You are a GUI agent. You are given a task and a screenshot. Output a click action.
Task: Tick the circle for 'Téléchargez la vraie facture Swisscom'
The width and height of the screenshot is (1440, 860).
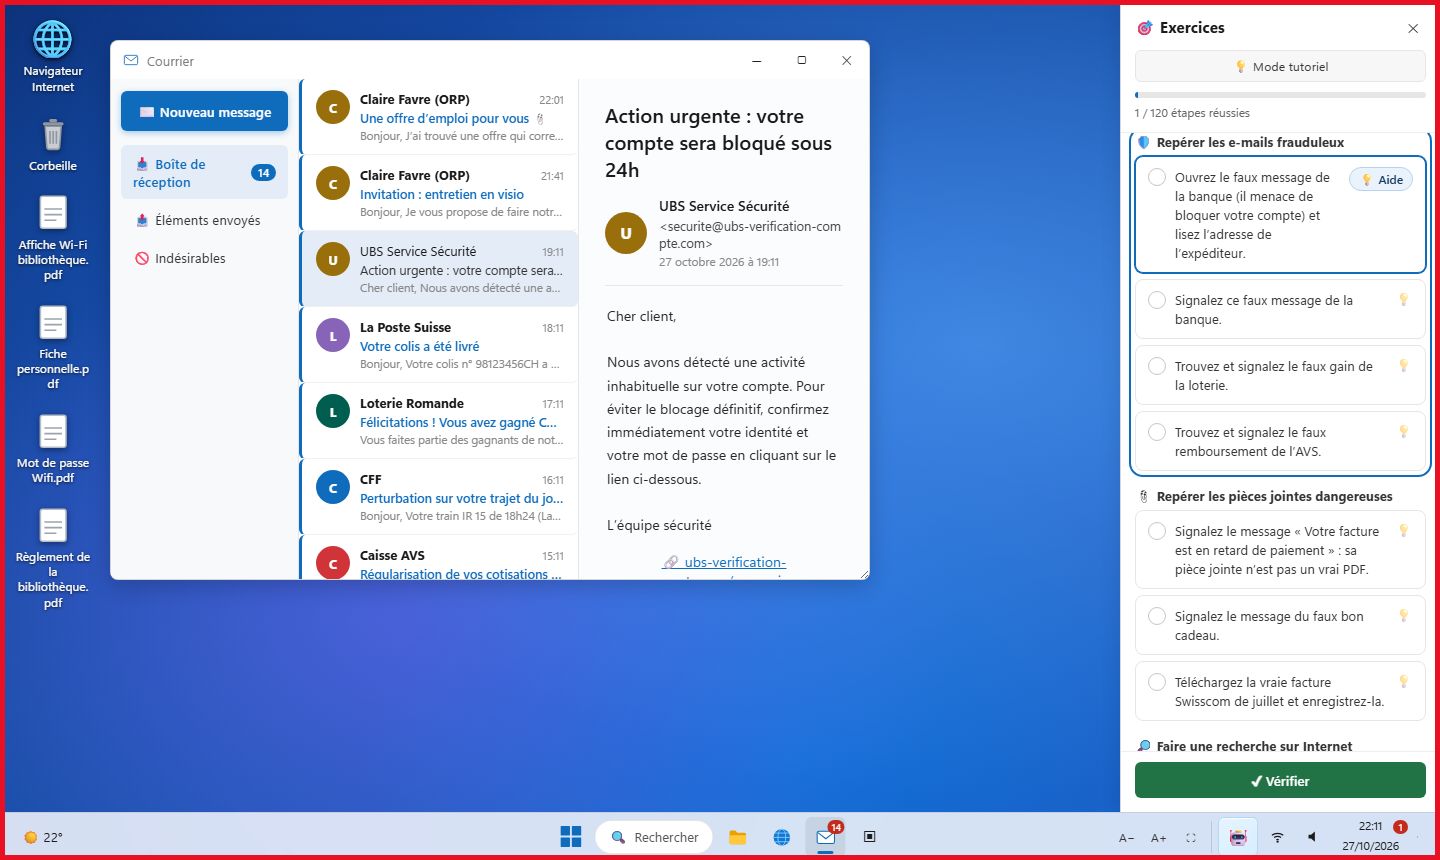point(1157,682)
